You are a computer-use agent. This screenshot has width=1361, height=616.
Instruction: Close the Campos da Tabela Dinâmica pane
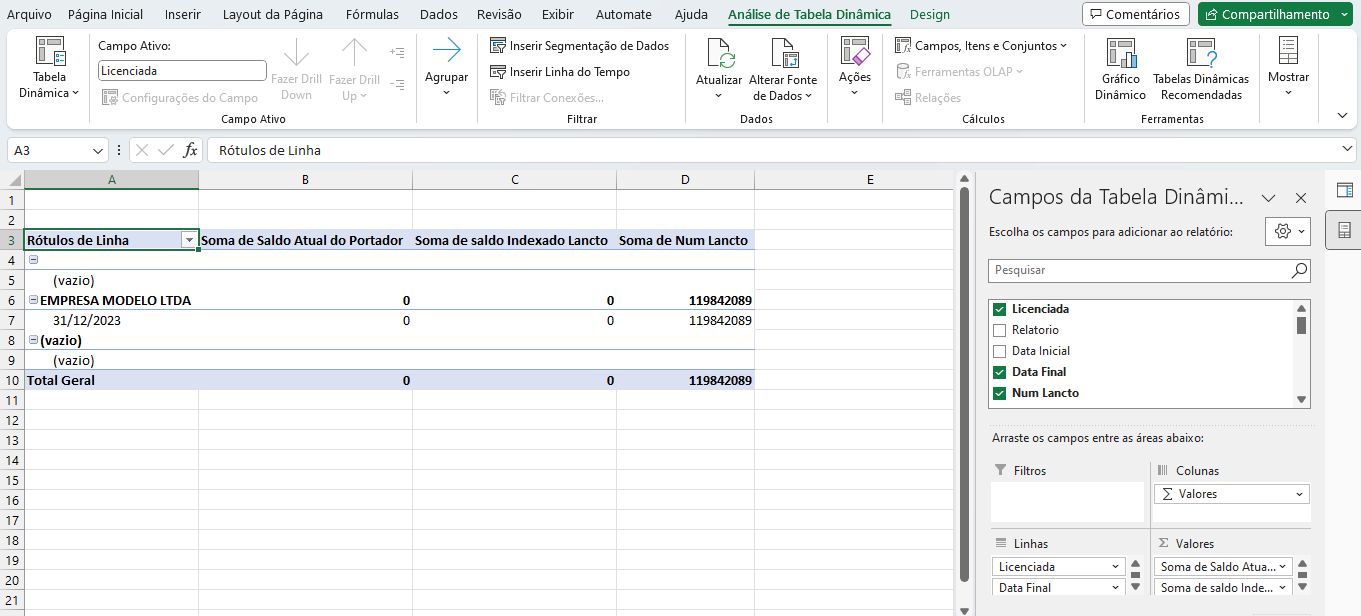pyautogui.click(x=1301, y=198)
